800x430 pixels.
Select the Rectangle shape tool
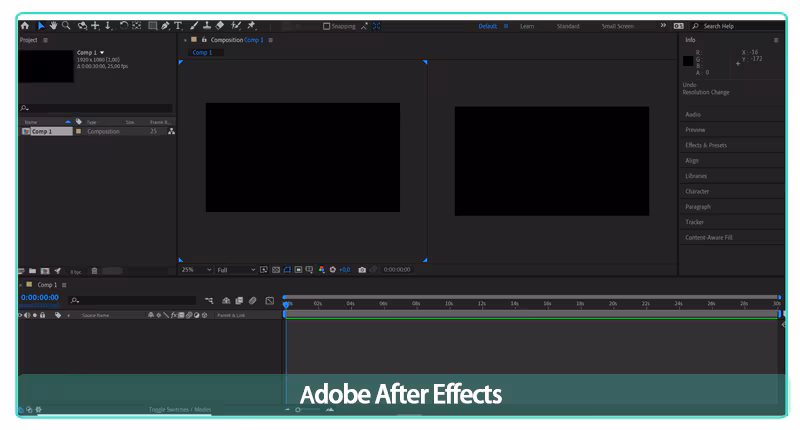point(152,26)
